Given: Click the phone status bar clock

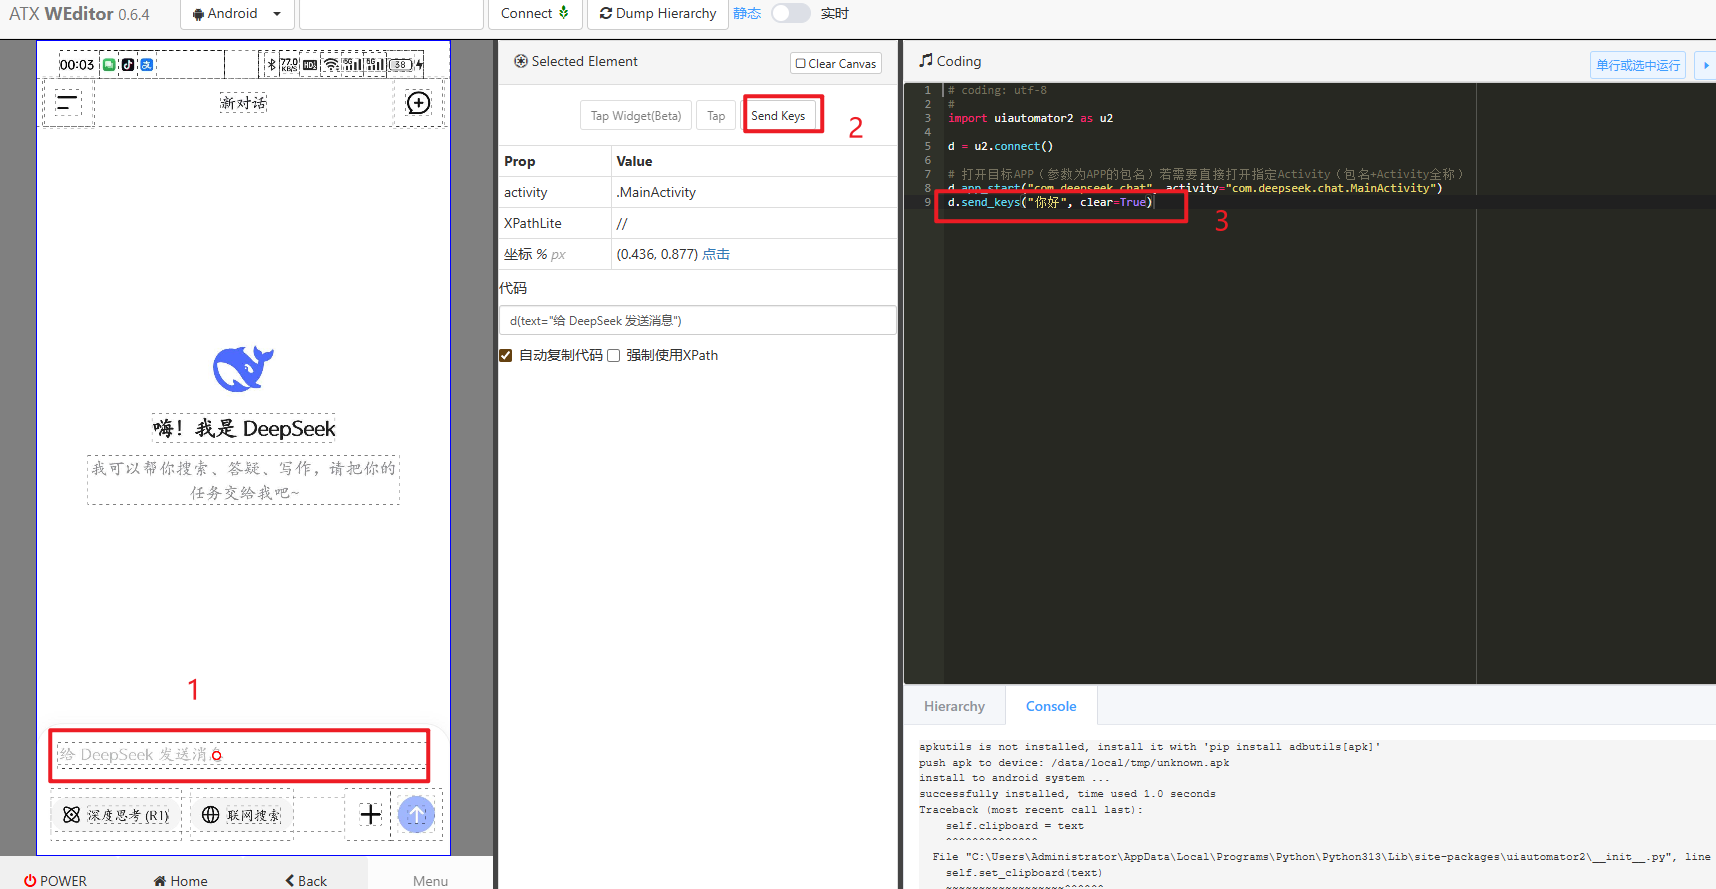Looking at the screenshot, I should [77, 65].
